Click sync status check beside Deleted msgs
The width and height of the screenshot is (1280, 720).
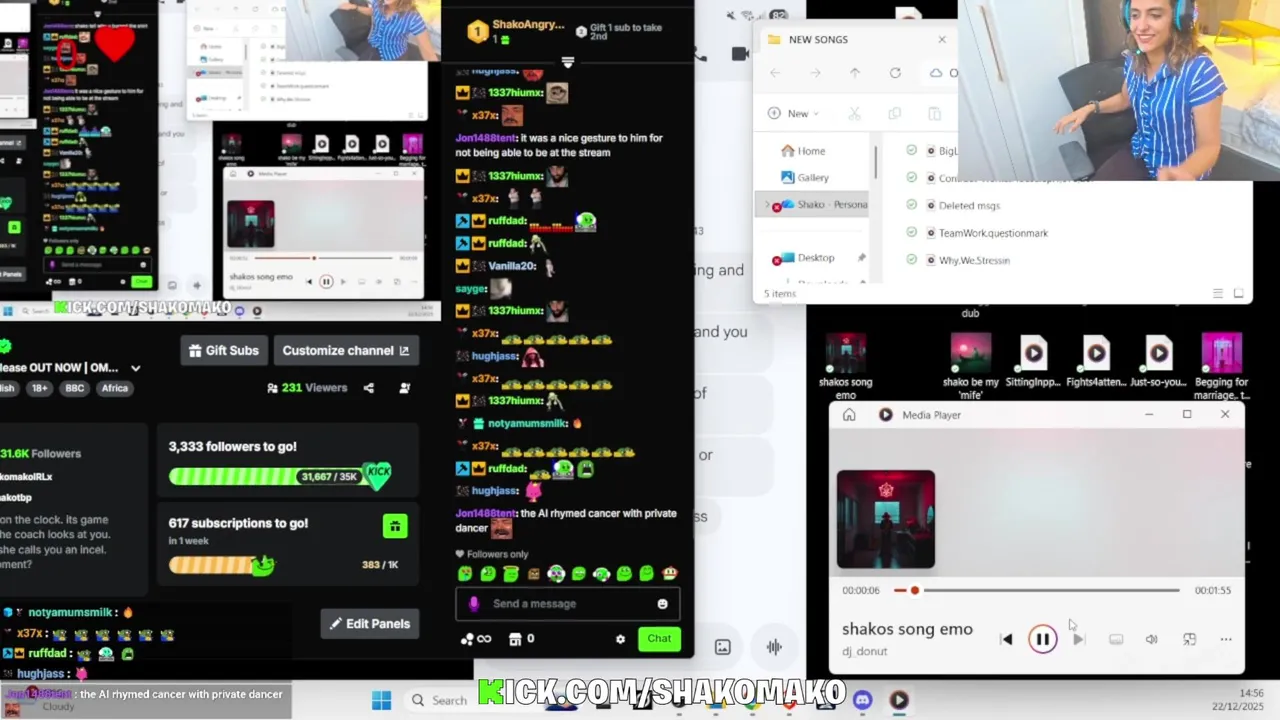click(x=911, y=205)
